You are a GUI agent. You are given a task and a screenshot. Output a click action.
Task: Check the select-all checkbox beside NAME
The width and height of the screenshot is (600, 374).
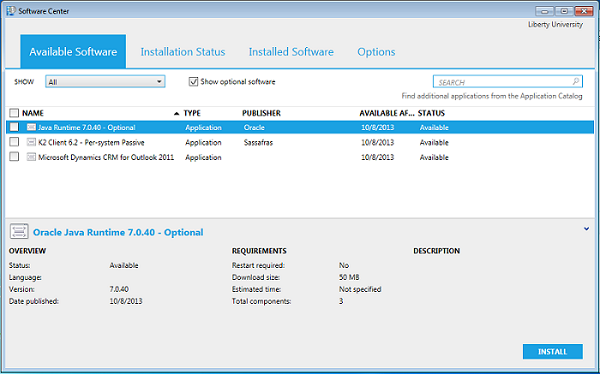point(14,113)
